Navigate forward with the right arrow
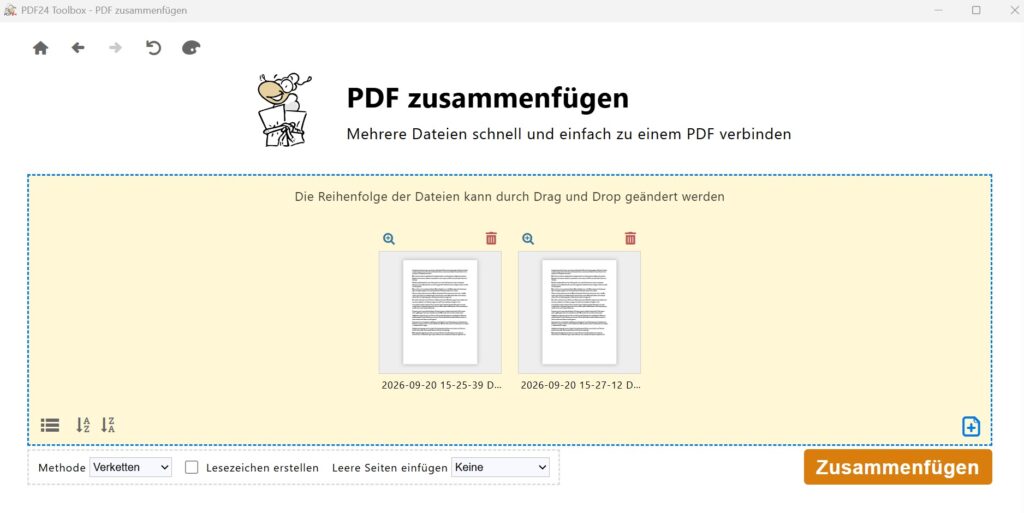 pos(116,48)
